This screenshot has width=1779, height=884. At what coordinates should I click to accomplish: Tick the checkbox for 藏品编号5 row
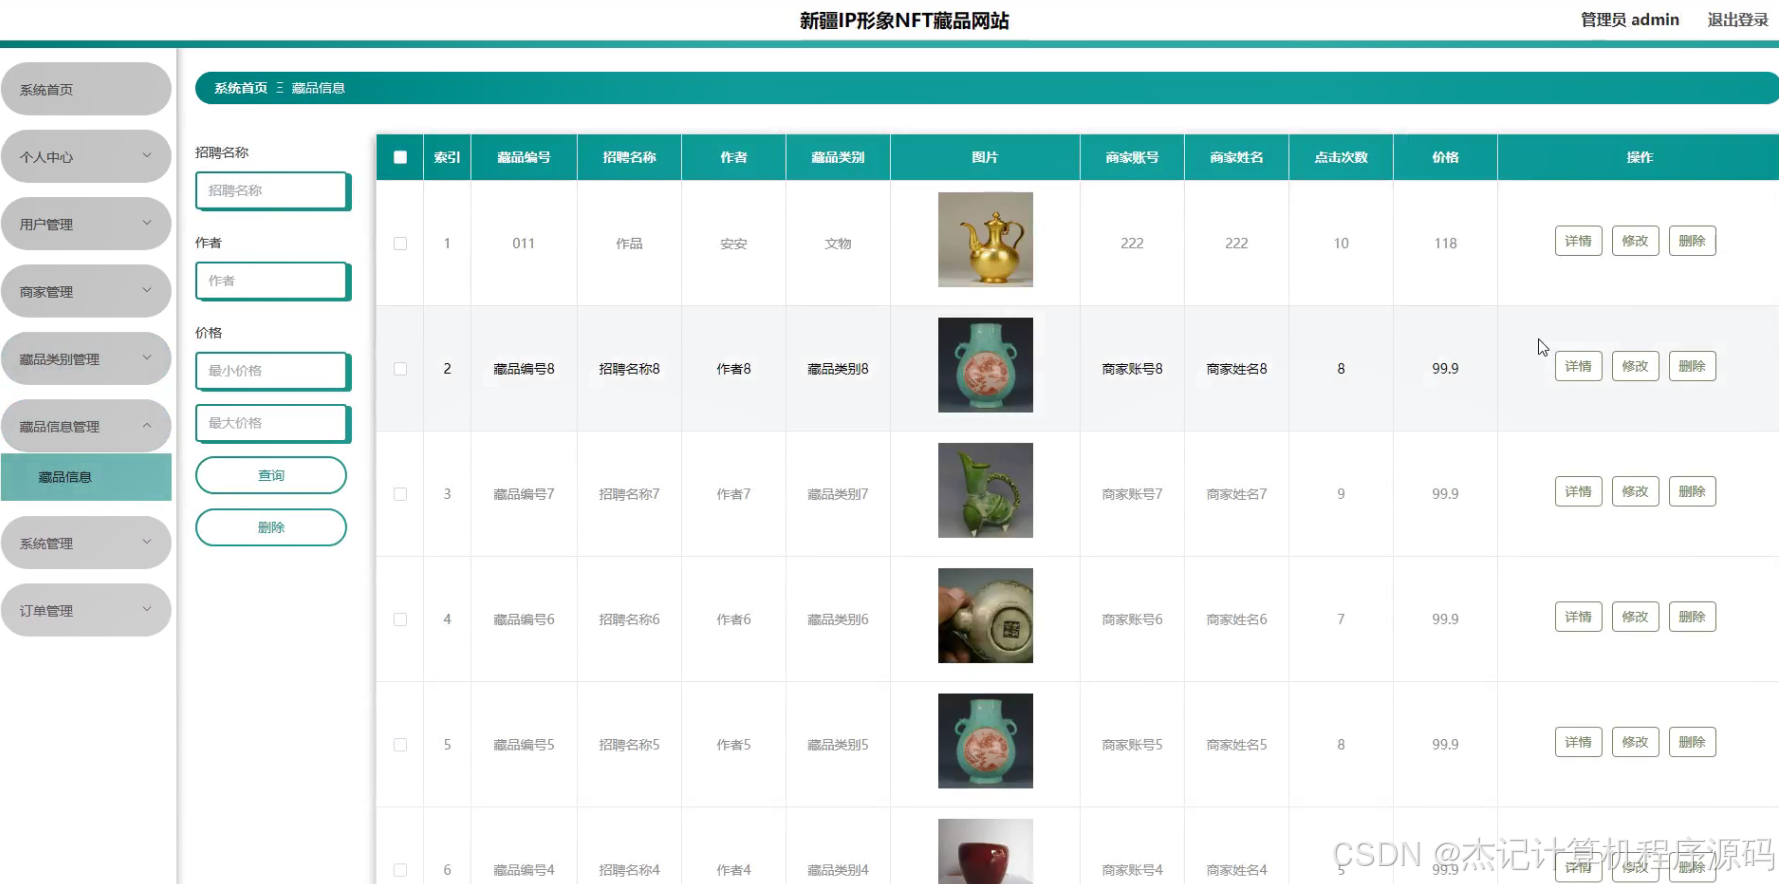(400, 745)
